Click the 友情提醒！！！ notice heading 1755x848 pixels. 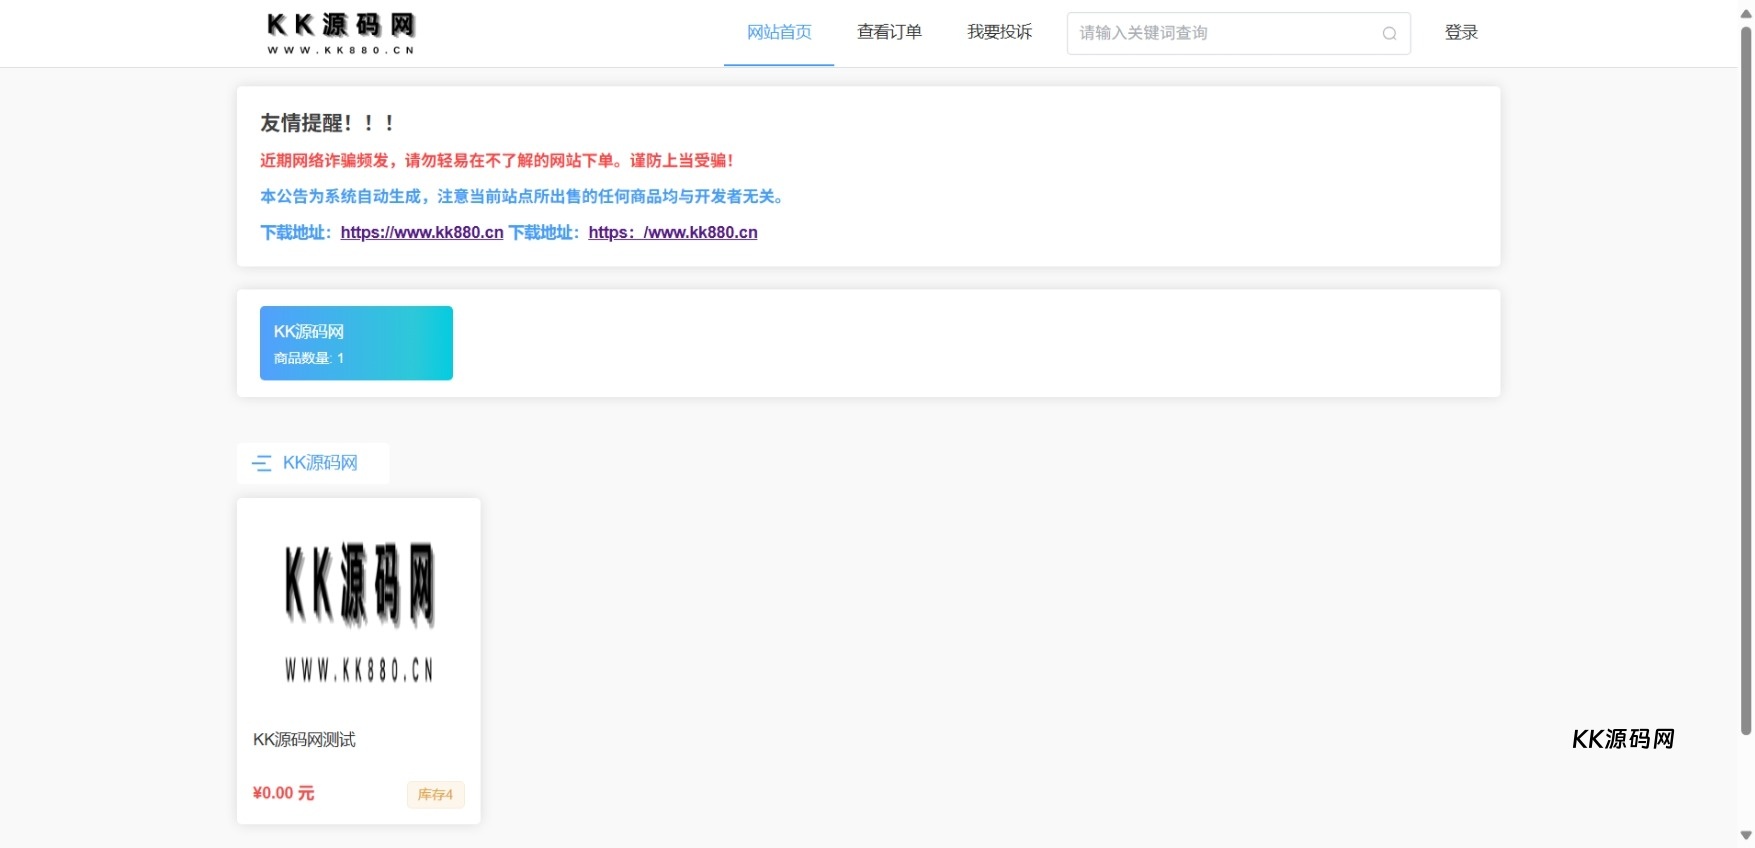click(x=329, y=123)
